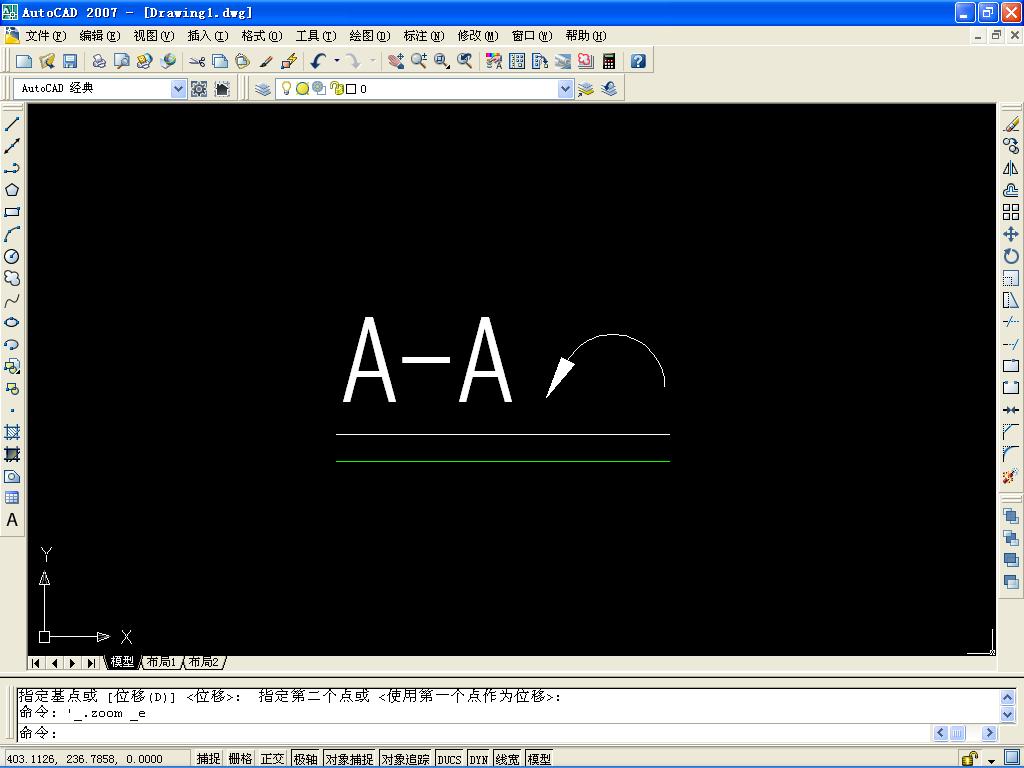The height and width of the screenshot is (768, 1024).
Task: Select the Spline tool
Action: tap(12, 300)
